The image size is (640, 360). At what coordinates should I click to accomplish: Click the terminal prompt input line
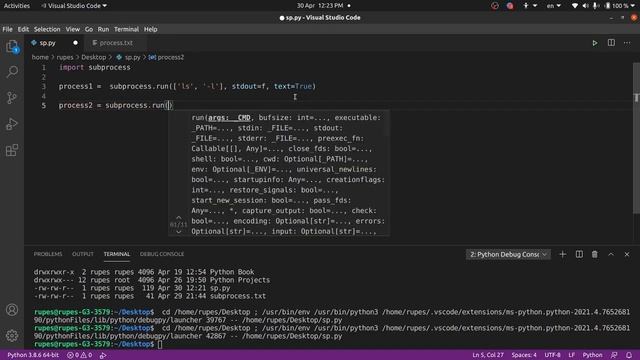pos(331,344)
